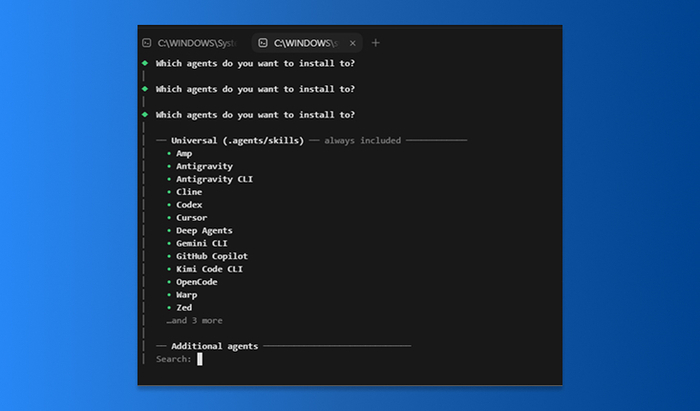Click the Cursor agent entry

coord(192,218)
